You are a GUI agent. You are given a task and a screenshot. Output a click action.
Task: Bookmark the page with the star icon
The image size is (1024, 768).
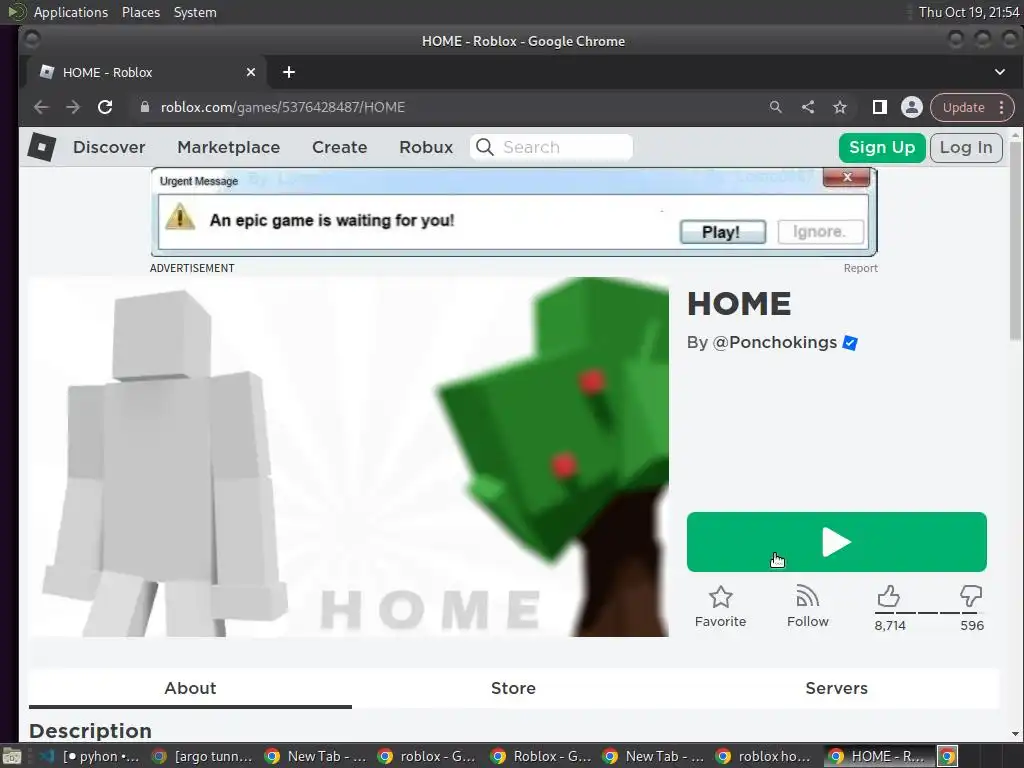pos(840,107)
